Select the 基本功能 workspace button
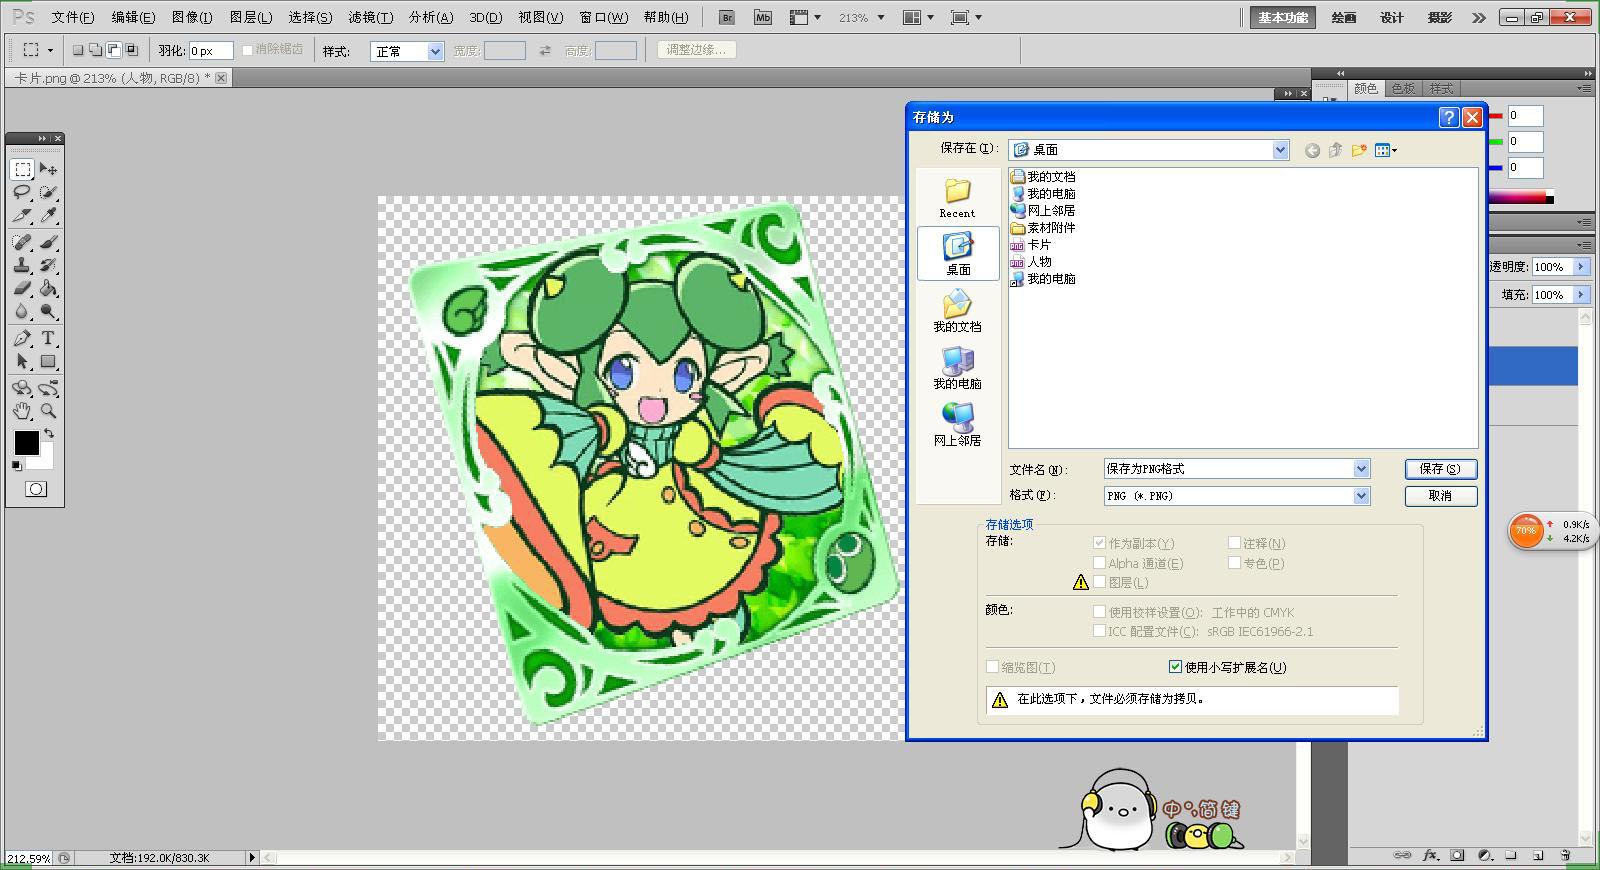The height and width of the screenshot is (870, 1600). [x=1284, y=18]
